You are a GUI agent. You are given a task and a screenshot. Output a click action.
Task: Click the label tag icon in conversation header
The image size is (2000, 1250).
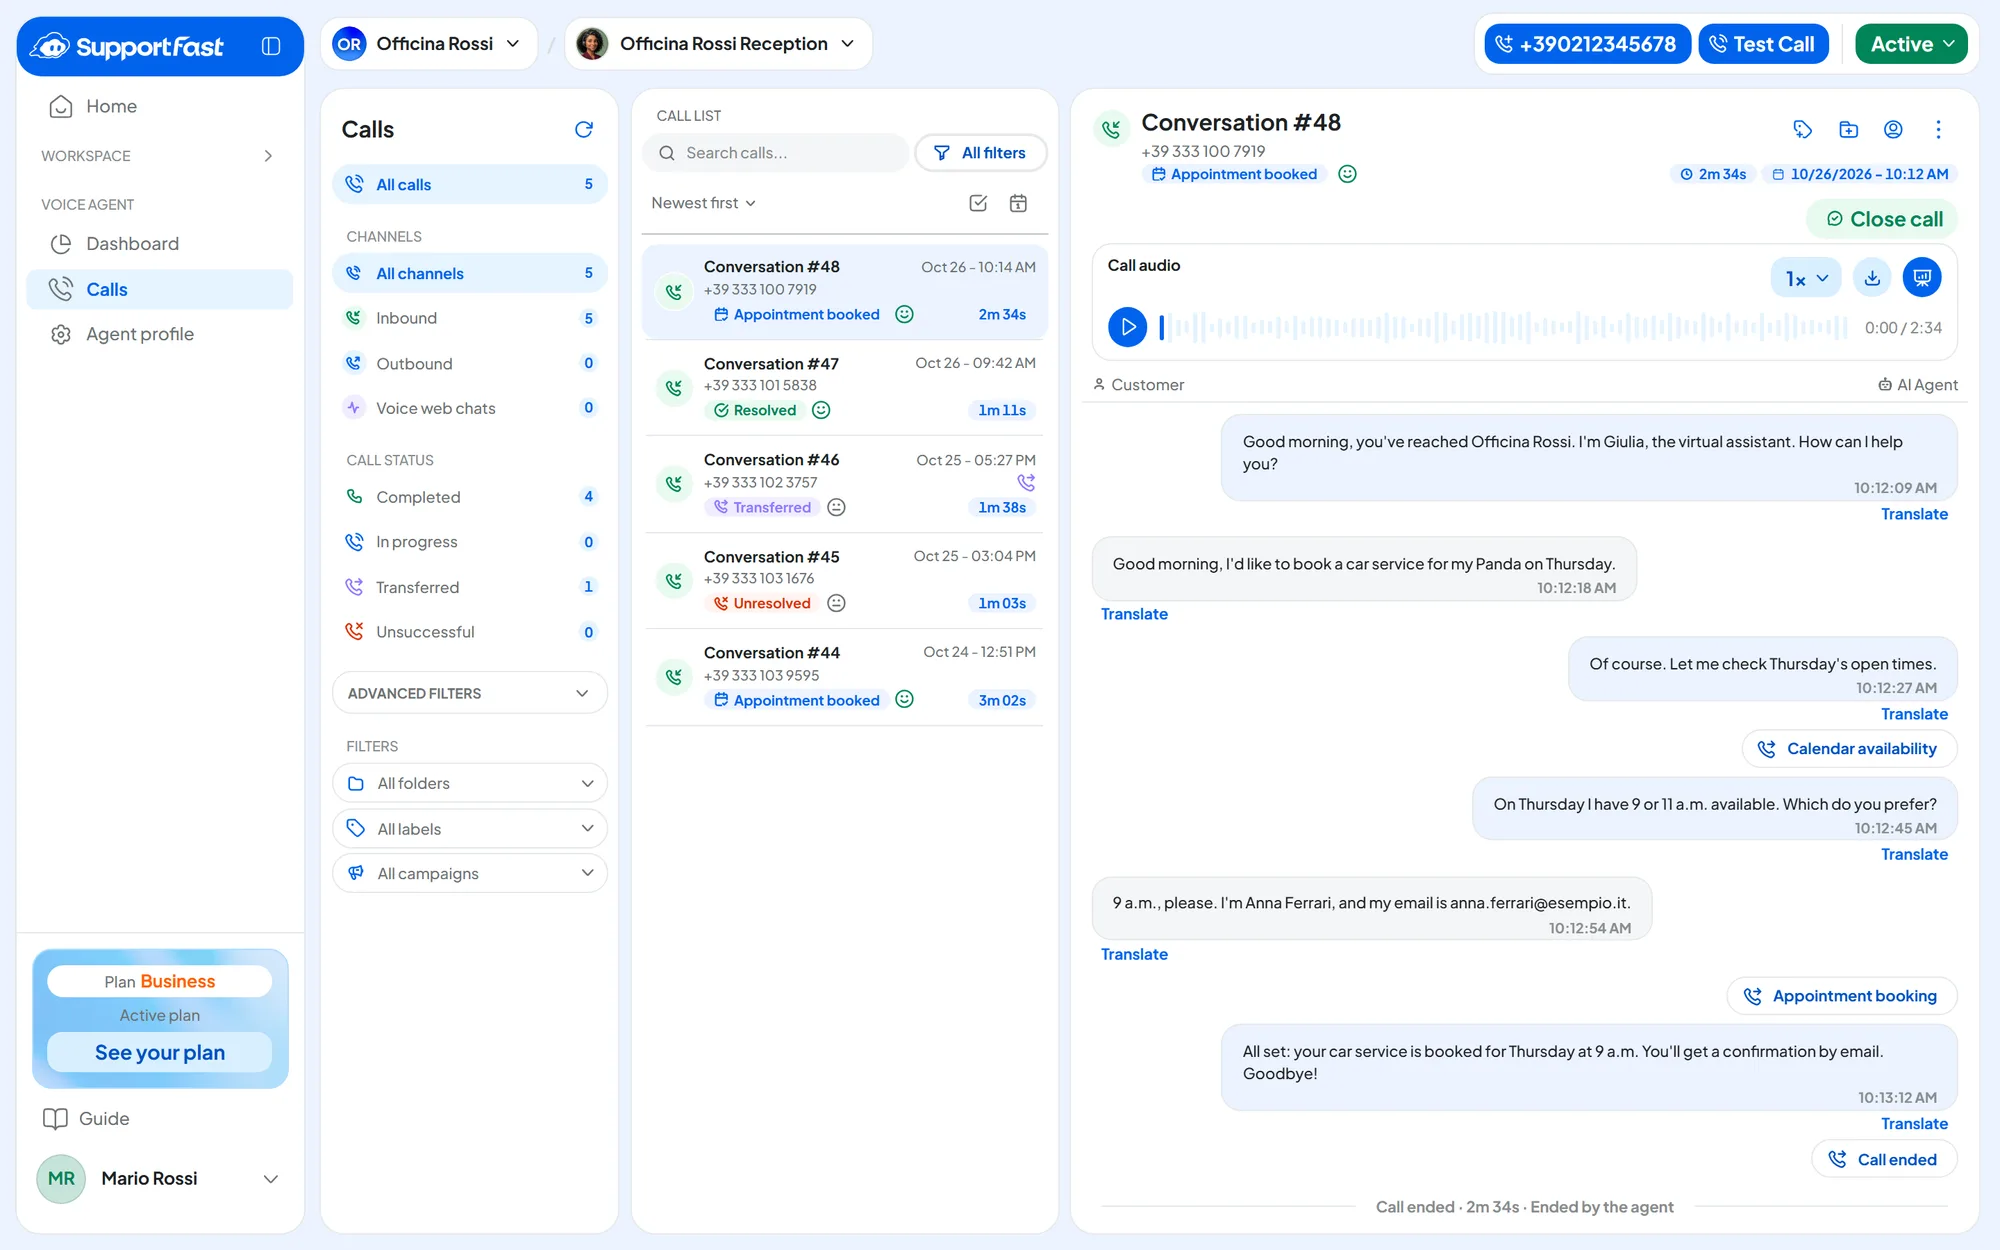[1802, 129]
